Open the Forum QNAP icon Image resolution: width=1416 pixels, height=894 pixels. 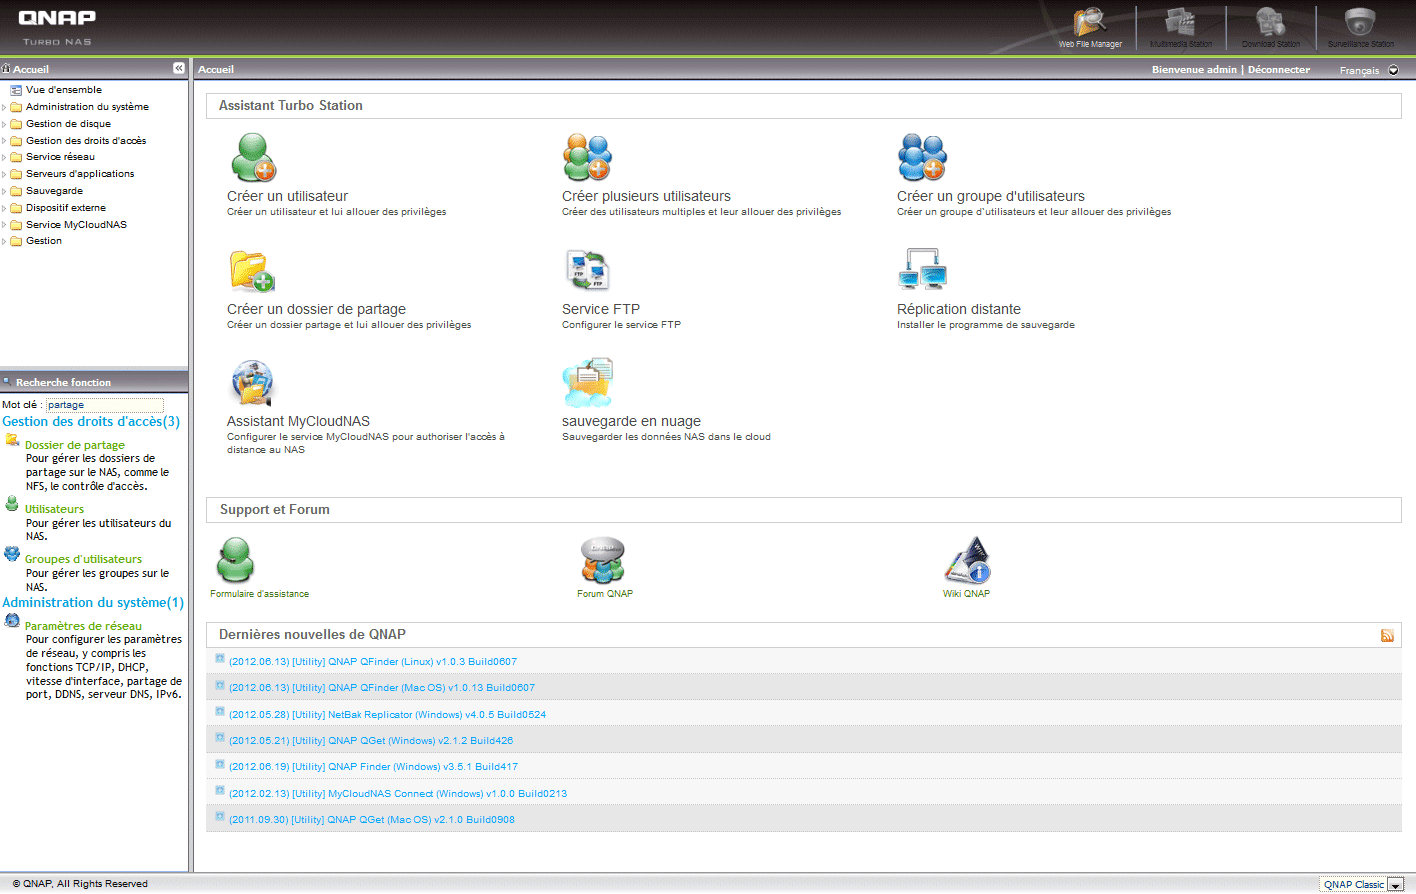coord(603,560)
